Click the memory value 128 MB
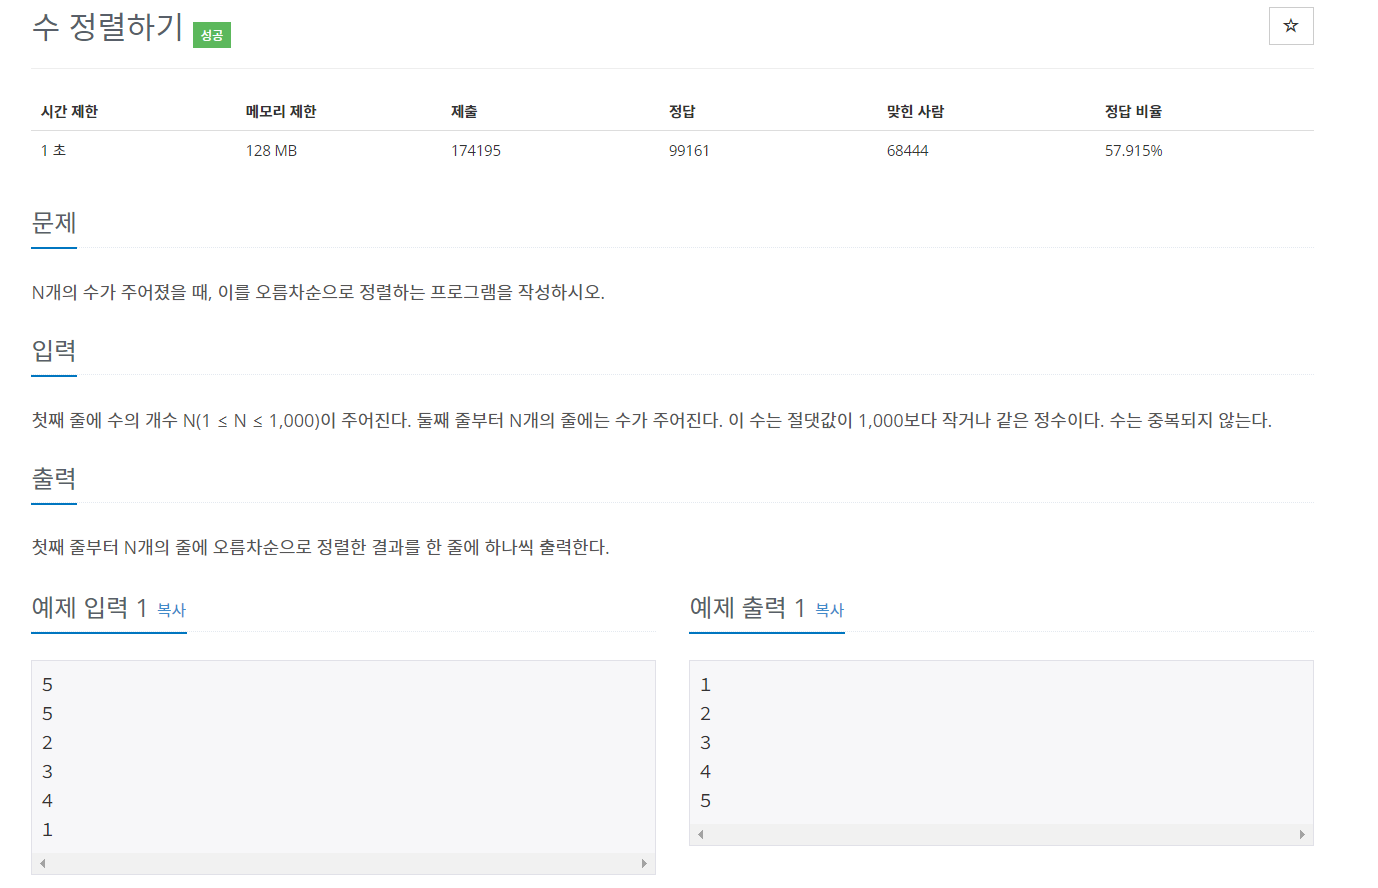The width and height of the screenshot is (1378, 888). click(271, 150)
